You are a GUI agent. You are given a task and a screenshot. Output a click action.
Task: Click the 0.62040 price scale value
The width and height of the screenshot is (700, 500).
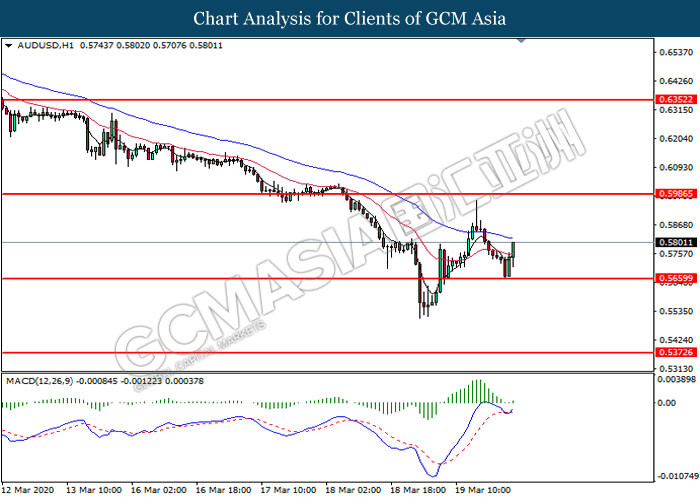(676, 139)
